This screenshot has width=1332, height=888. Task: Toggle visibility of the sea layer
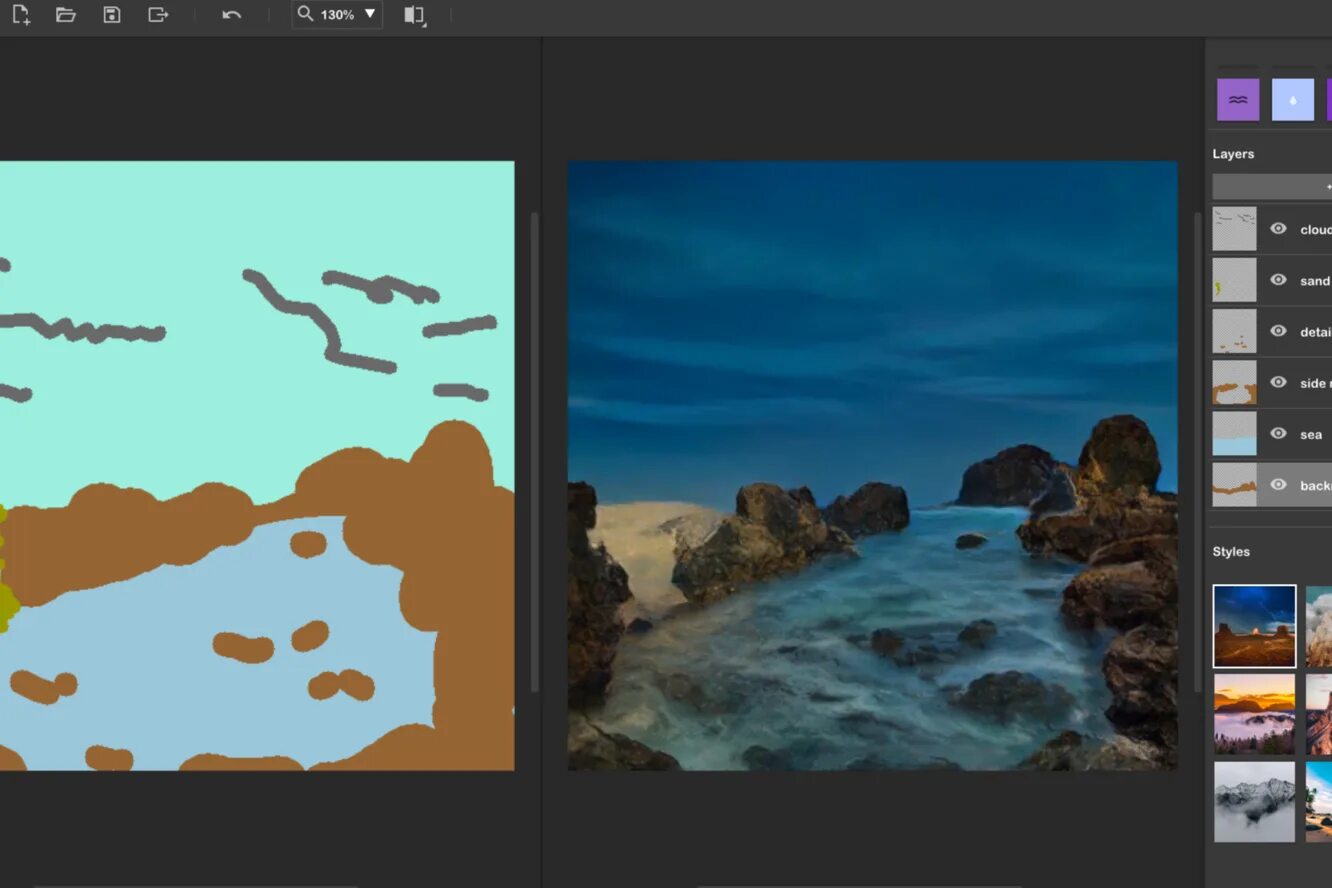click(1278, 433)
